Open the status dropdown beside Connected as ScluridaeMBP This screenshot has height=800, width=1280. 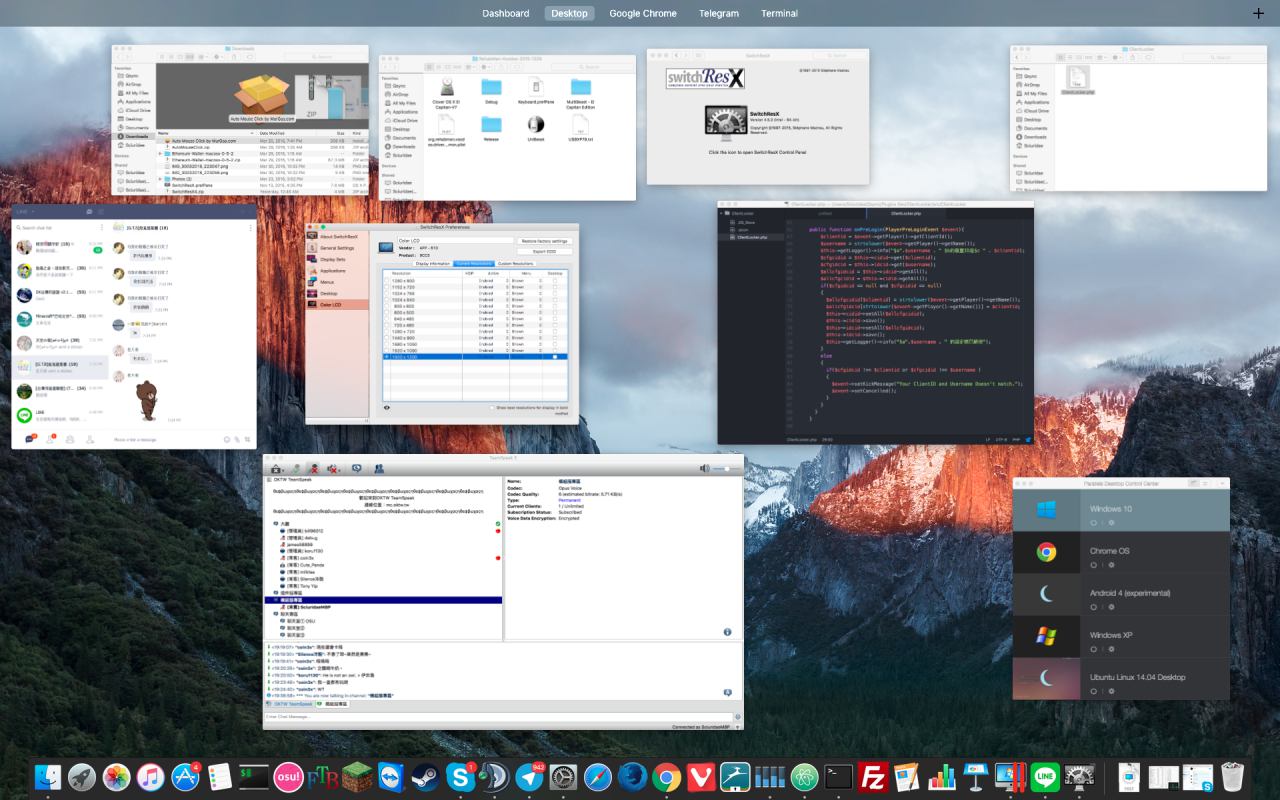737,727
